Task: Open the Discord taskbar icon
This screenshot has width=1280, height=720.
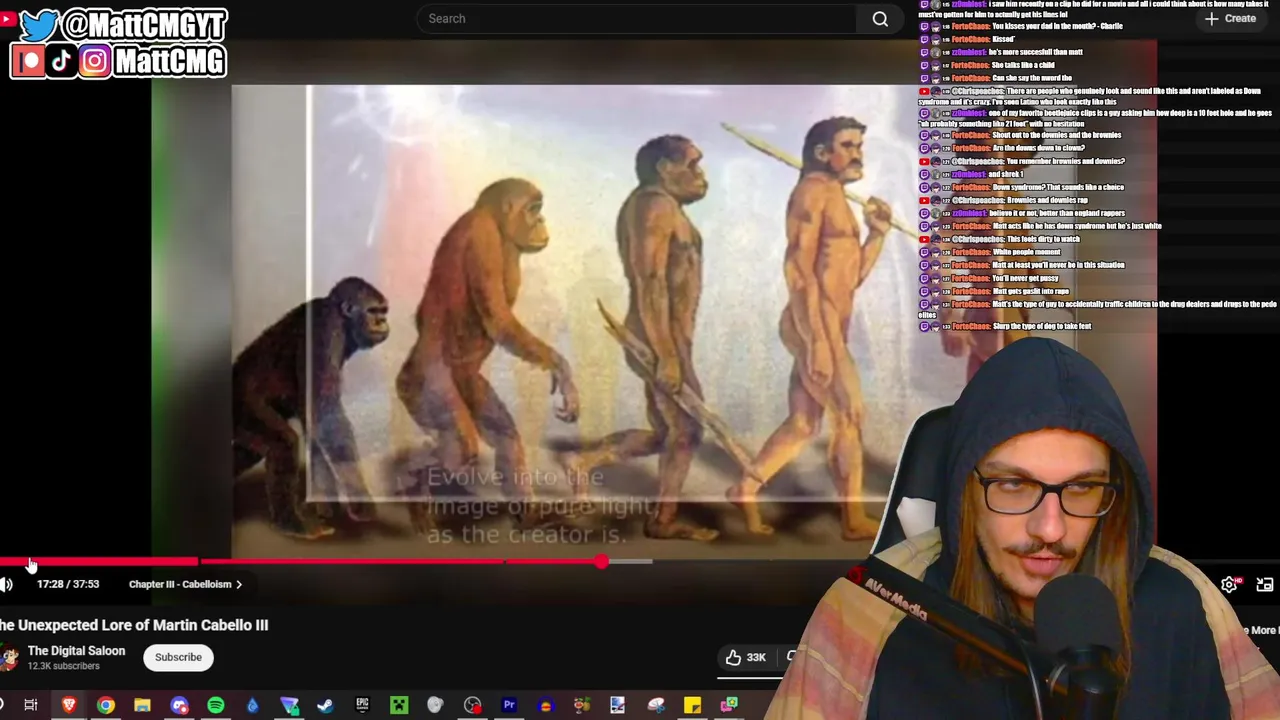Action: (179, 706)
